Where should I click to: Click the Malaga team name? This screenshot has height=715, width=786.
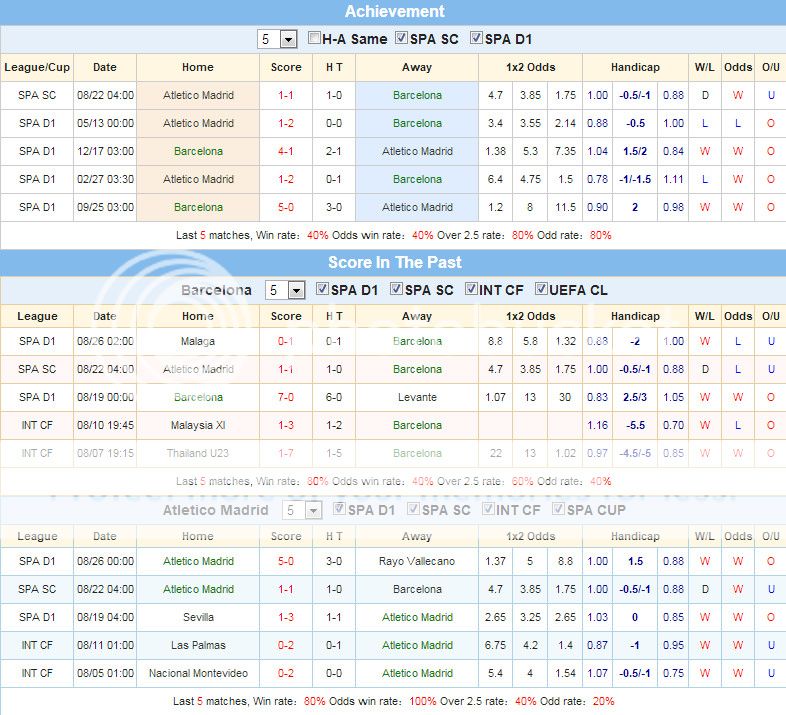click(198, 341)
